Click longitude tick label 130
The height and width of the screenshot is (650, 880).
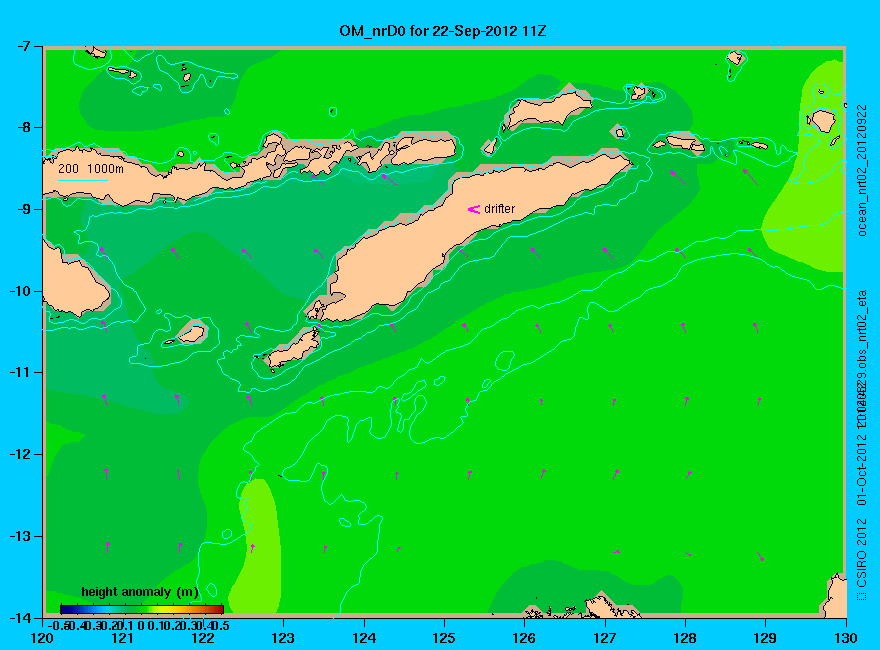pyautogui.click(x=845, y=638)
